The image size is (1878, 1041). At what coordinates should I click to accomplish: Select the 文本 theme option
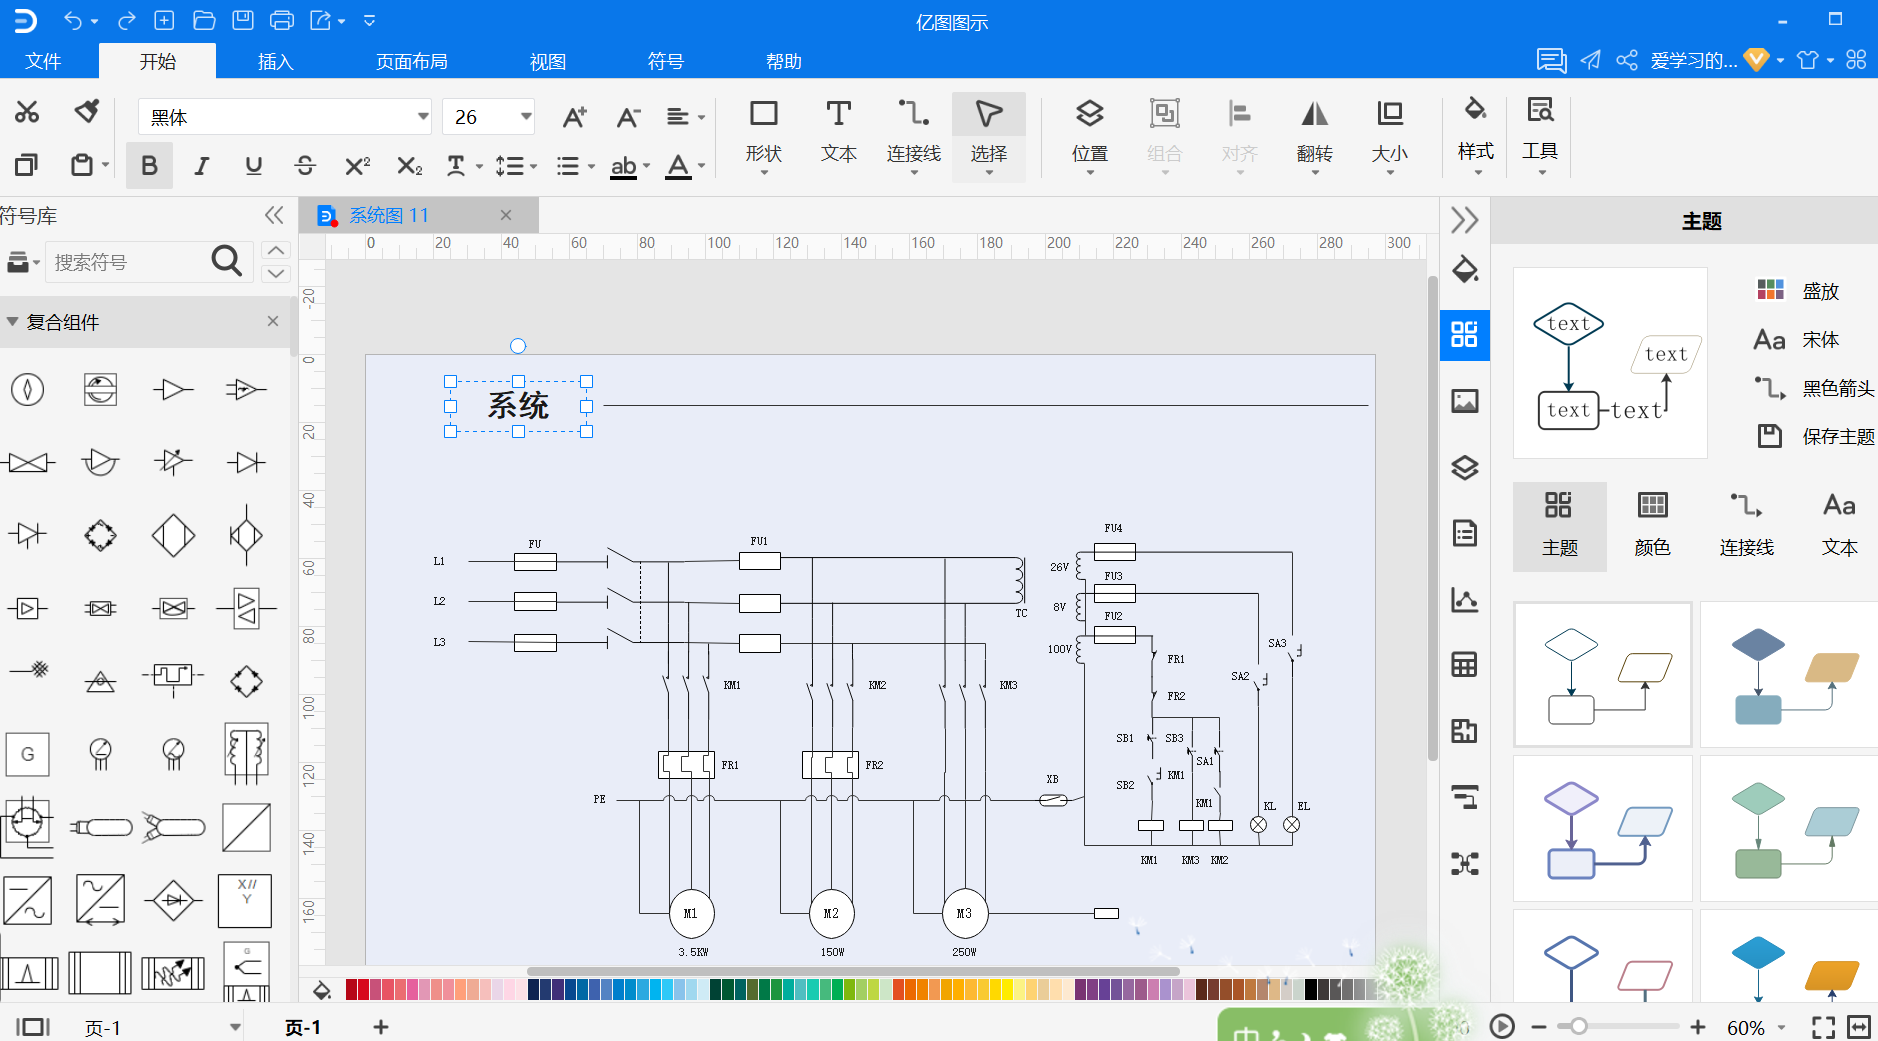(1839, 526)
